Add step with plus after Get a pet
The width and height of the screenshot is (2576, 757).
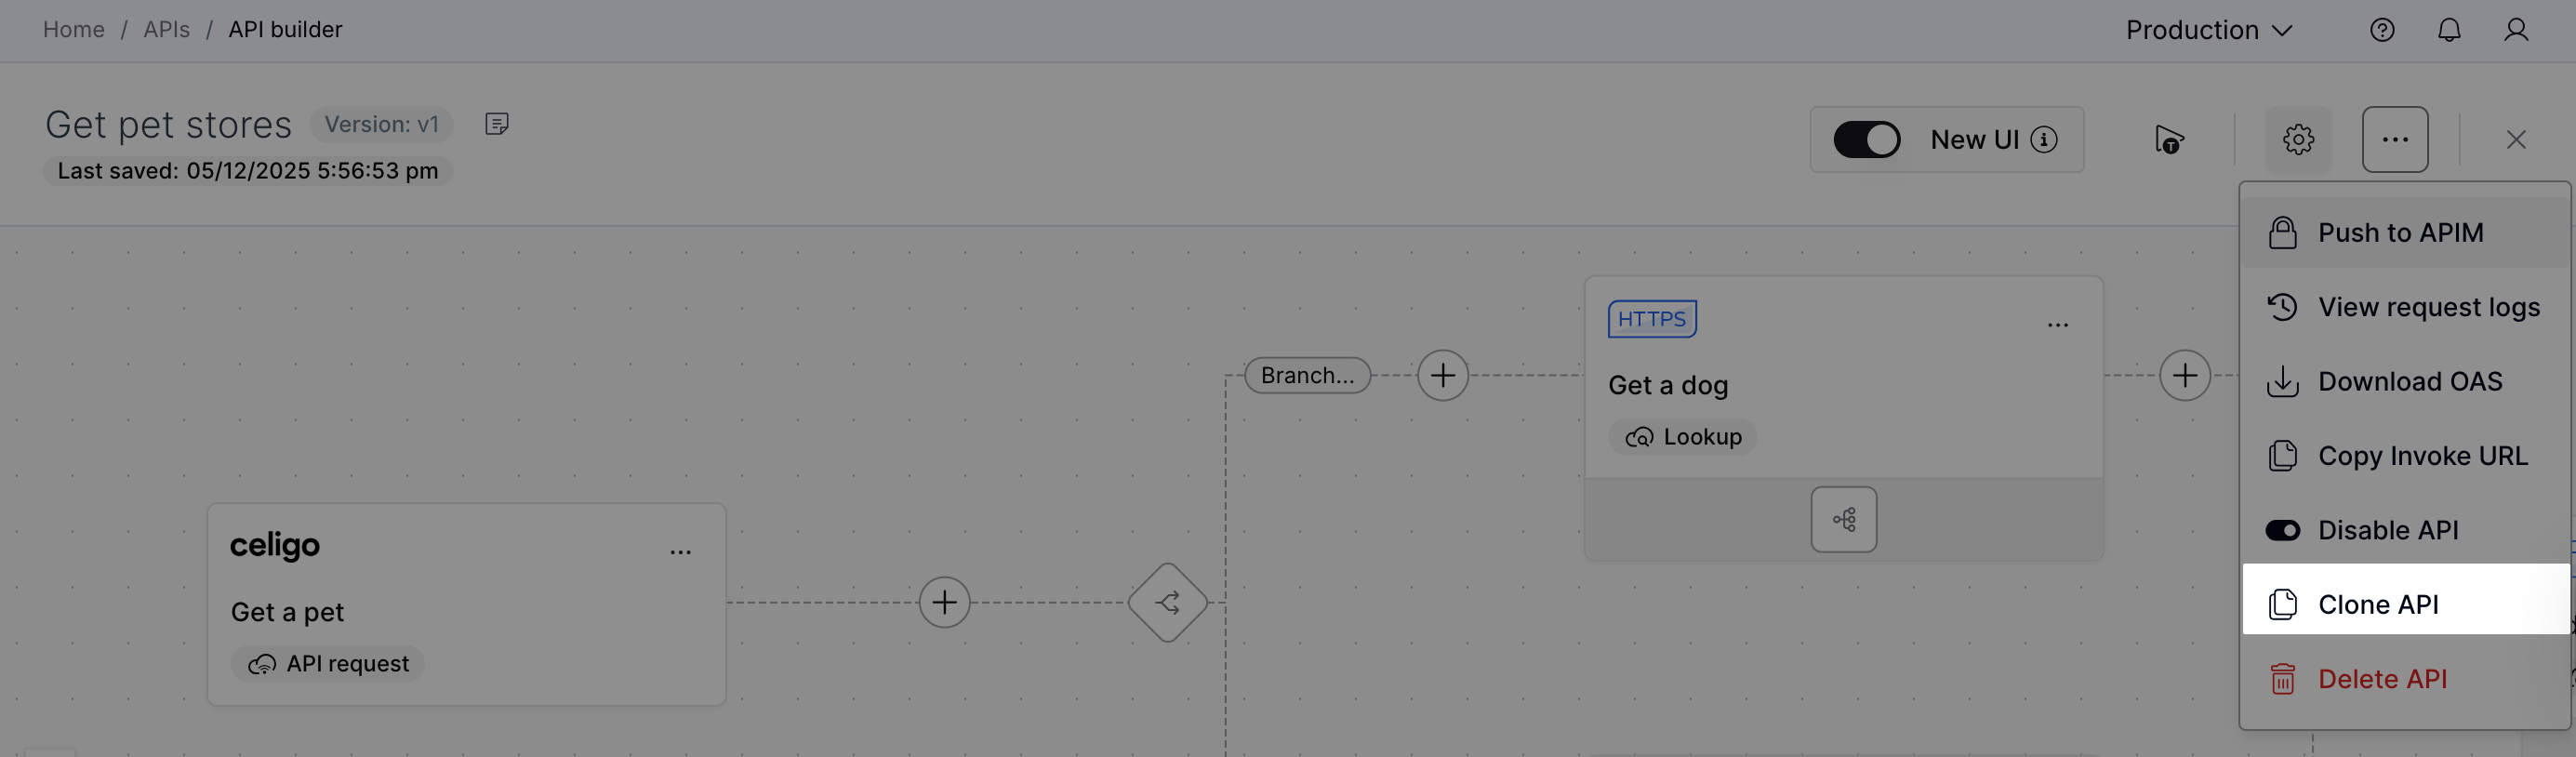[x=944, y=602]
